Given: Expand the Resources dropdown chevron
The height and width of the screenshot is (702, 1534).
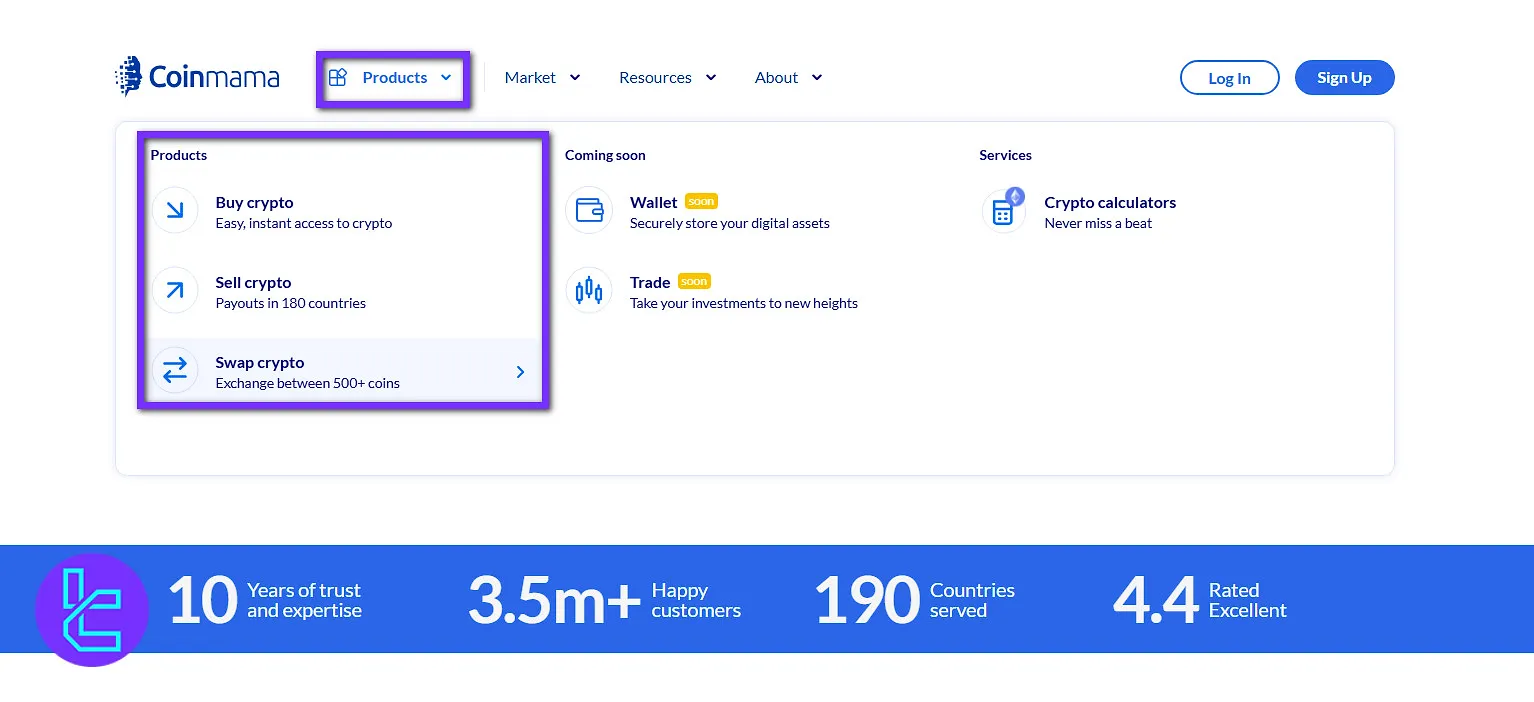Looking at the screenshot, I should 710,77.
